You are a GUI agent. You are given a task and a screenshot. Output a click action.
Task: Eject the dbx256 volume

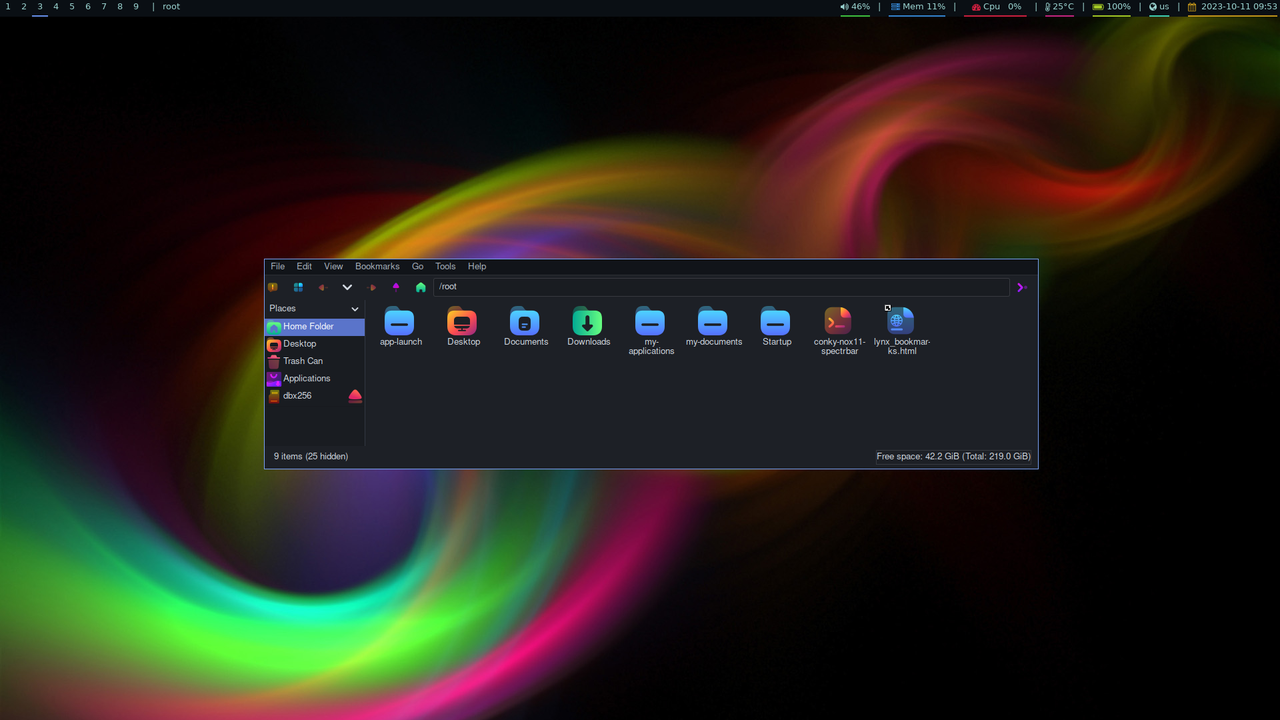355,396
